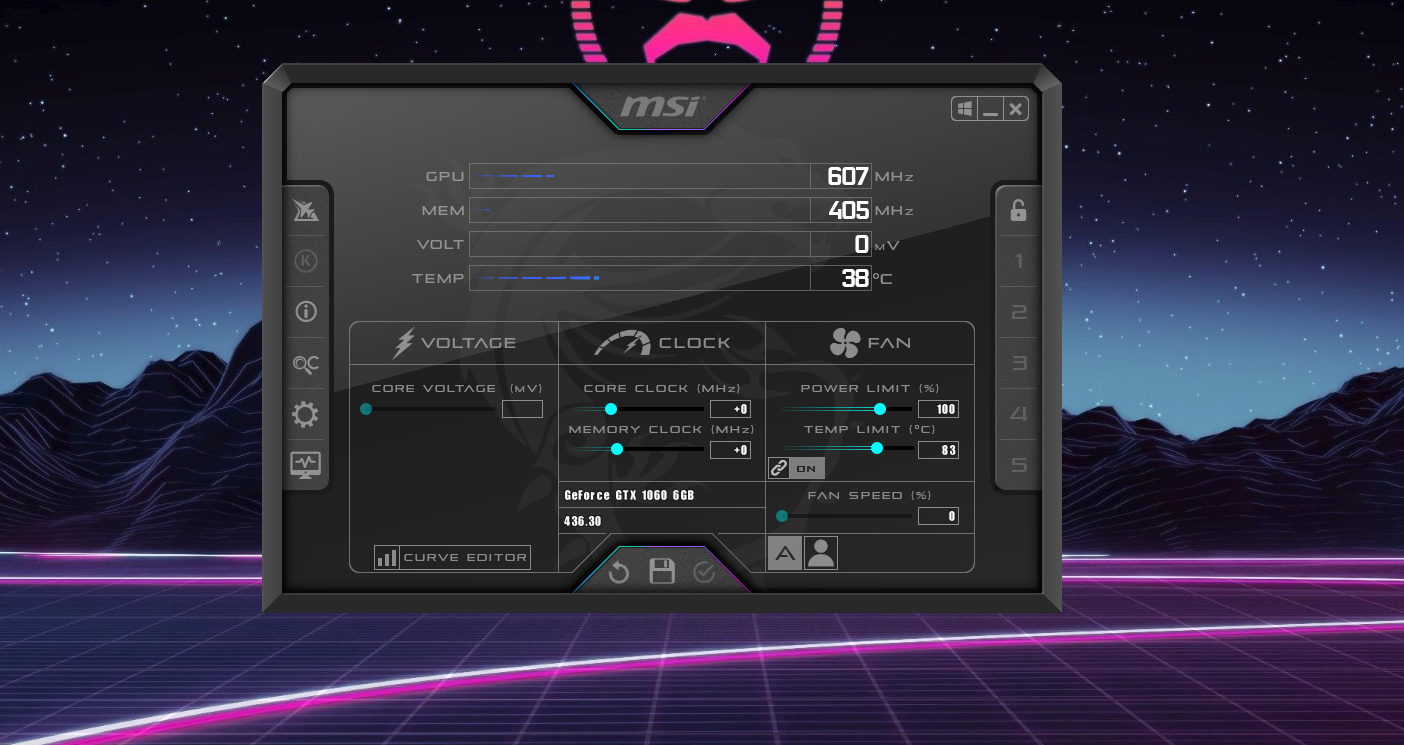Load profile slot 1
The image size is (1404, 745).
coord(1018,262)
